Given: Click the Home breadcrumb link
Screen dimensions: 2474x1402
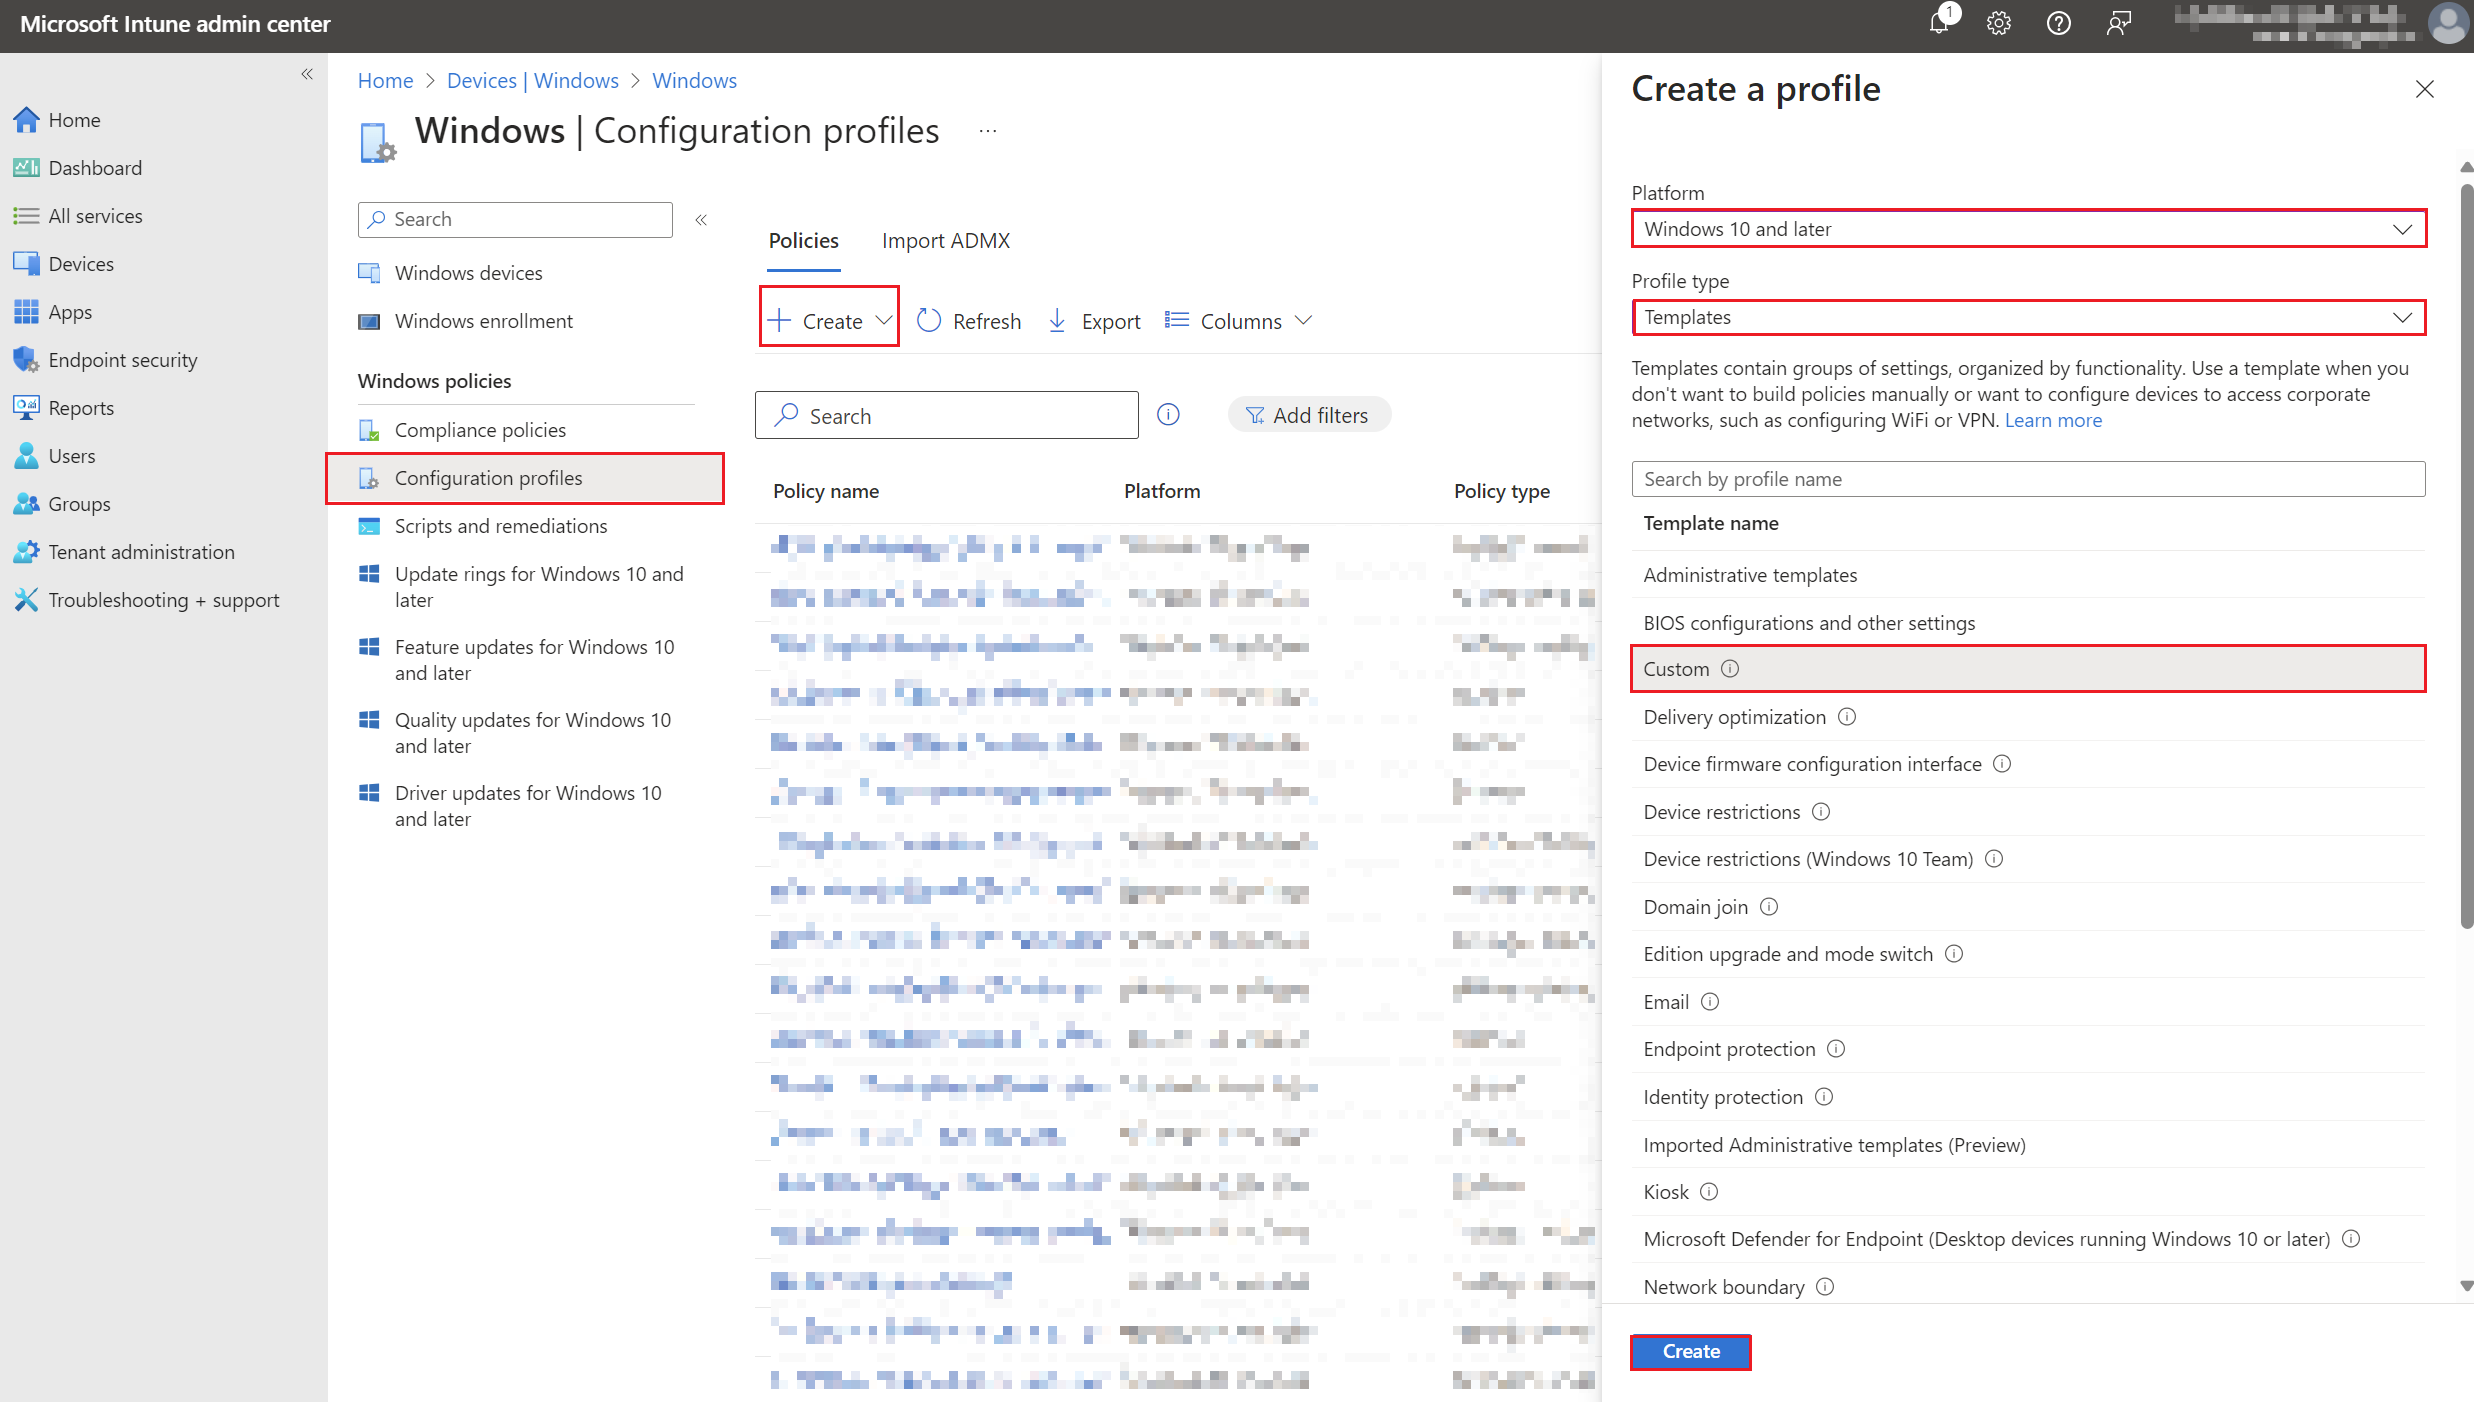Looking at the screenshot, I should 385,81.
